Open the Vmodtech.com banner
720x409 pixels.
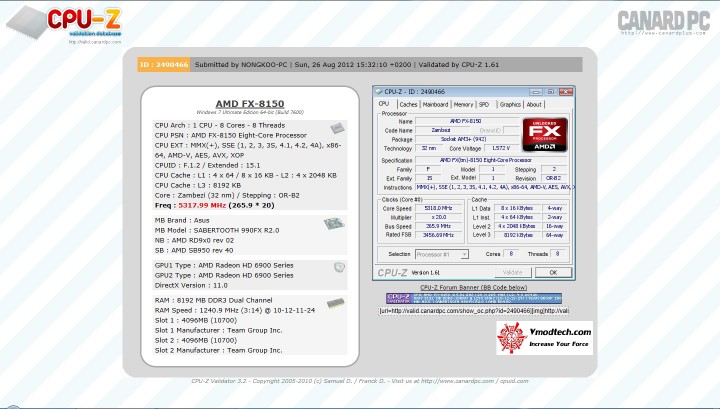click(545, 338)
